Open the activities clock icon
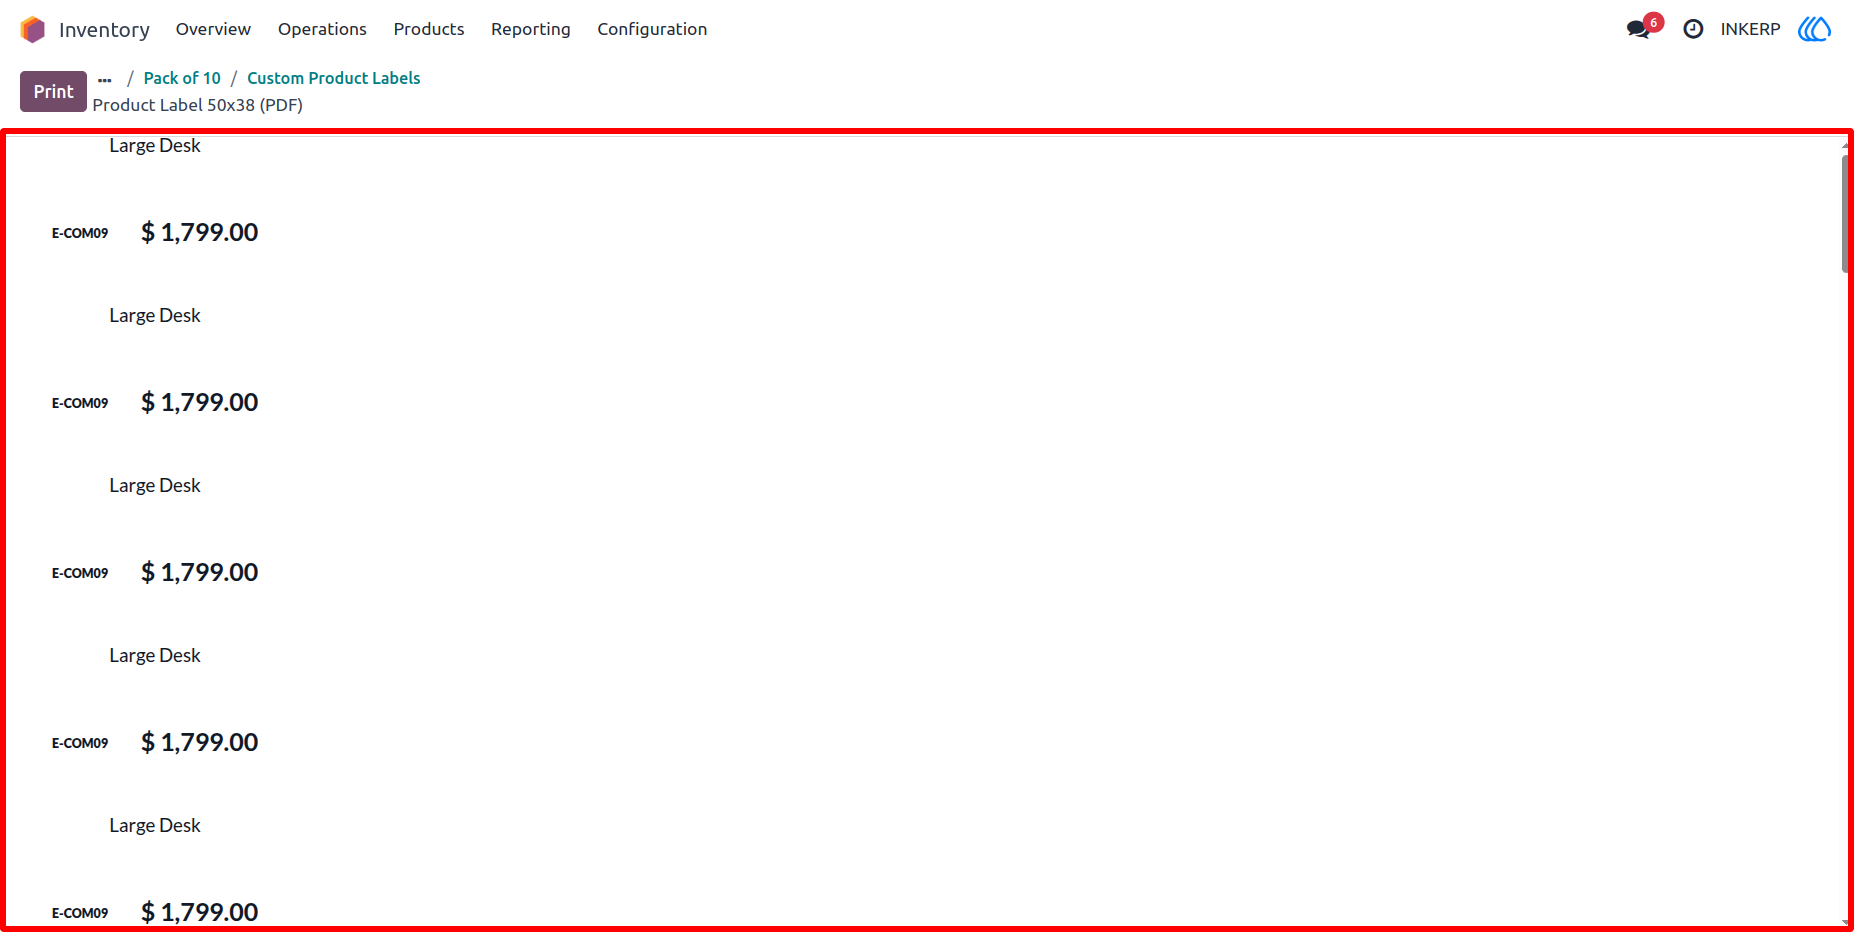The image size is (1854, 932). click(1693, 29)
